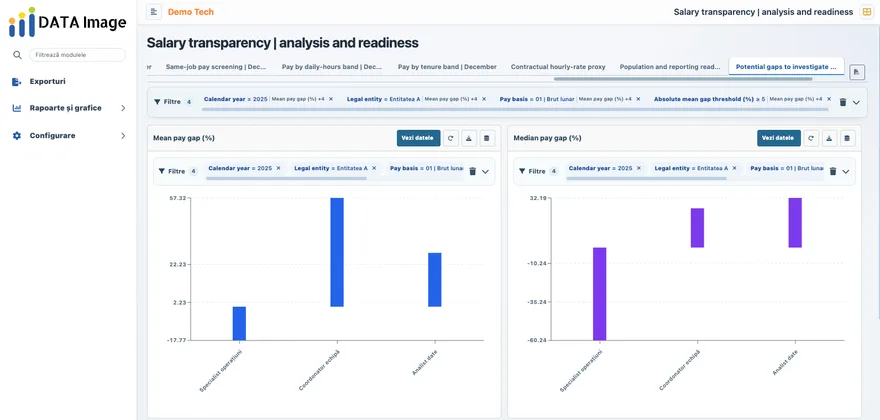Image resolution: width=880 pixels, height=420 pixels.
Task: Select the Potential gaps to investigate tab
Action: pyautogui.click(x=786, y=67)
